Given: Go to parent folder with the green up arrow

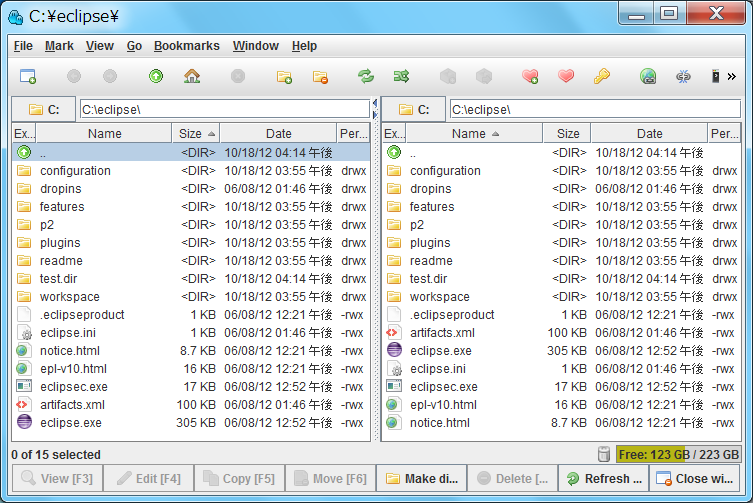Looking at the screenshot, I should pos(156,76).
